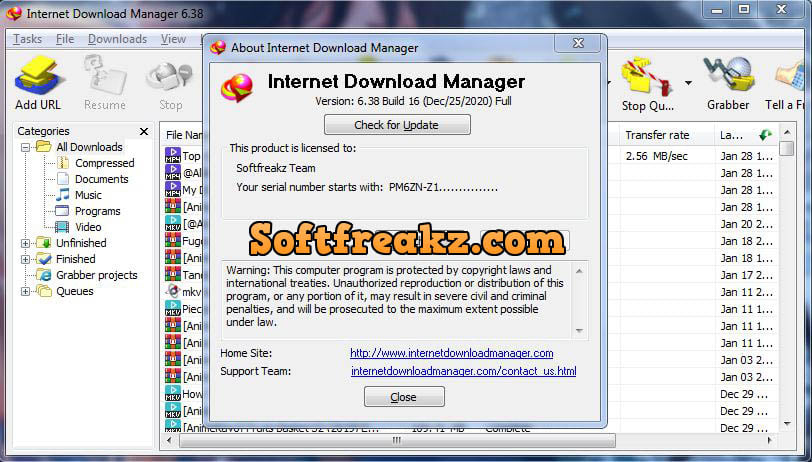This screenshot has height=462, width=812.
Task: Click the 2.56 MB/sec transfer rate cell
Action: pyautogui.click(x=656, y=156)
